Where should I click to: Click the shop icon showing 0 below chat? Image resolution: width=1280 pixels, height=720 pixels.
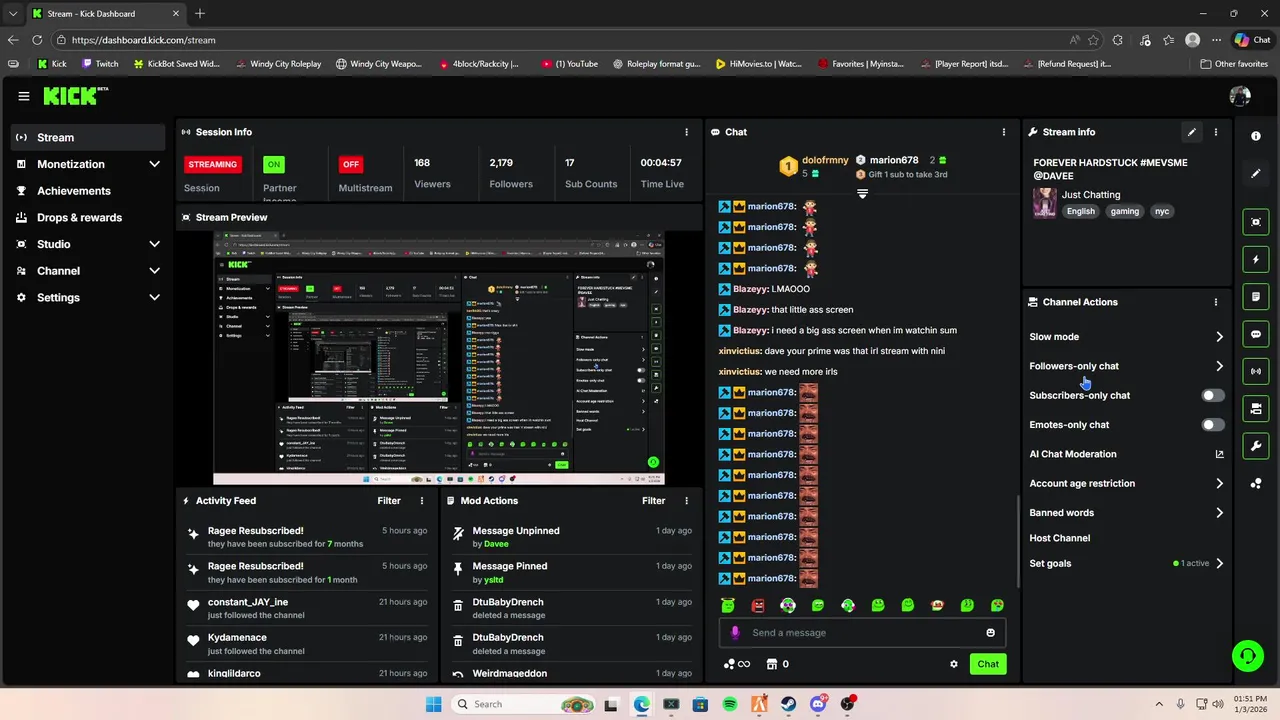(x=778, y=664)
